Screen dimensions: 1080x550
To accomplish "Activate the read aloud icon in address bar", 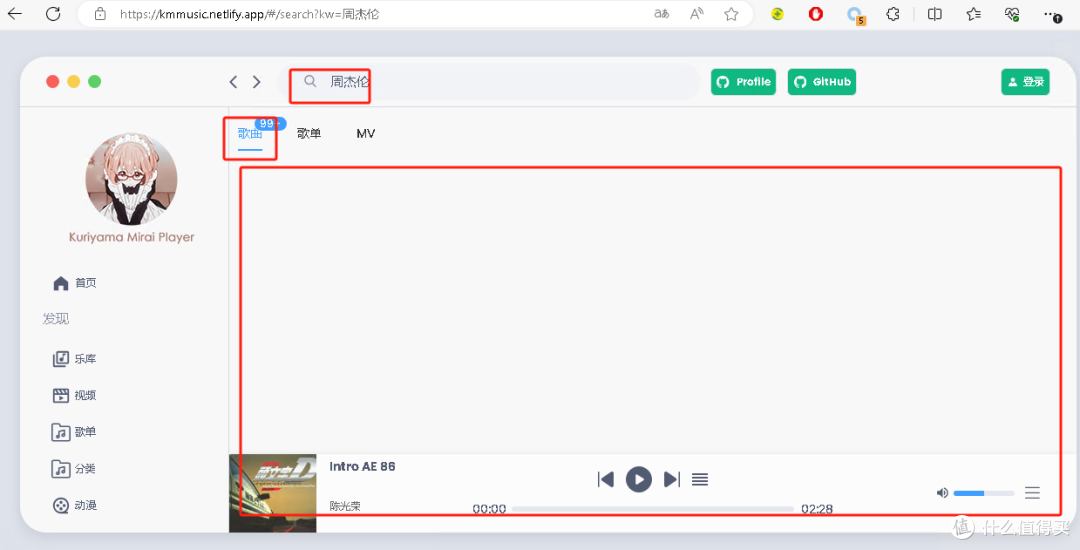I will 696,14.
